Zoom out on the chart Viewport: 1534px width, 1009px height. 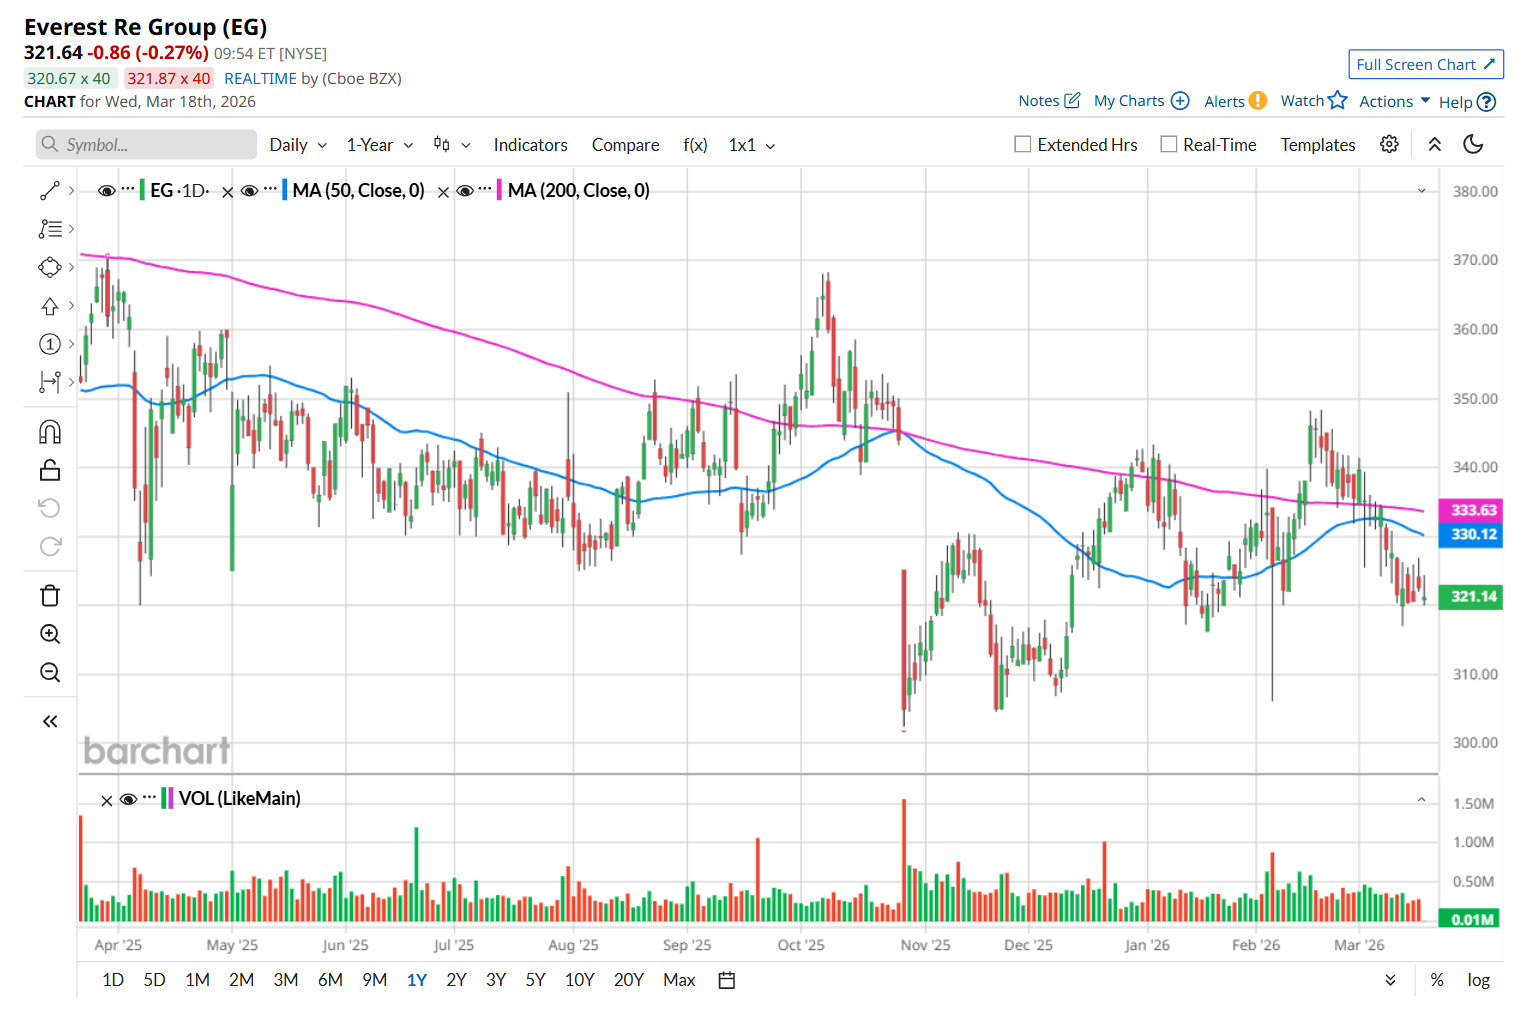[x=50, y=672]
